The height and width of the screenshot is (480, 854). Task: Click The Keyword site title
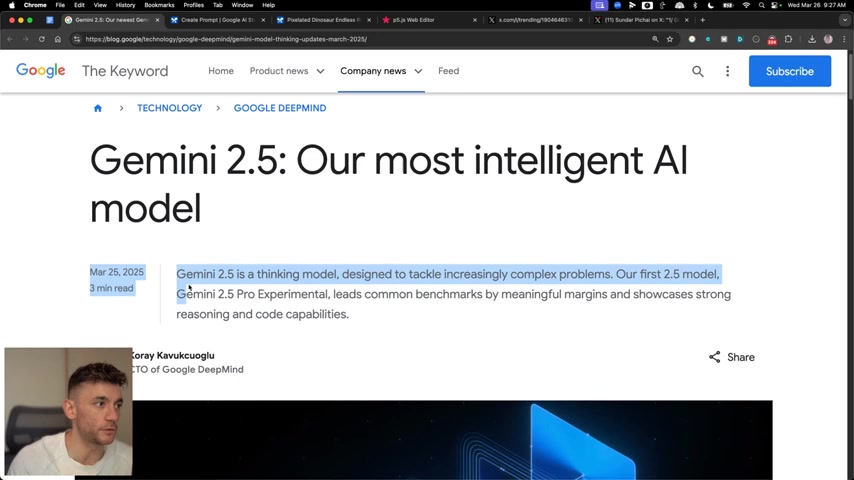pyautogui.click(x=125, y=71)
